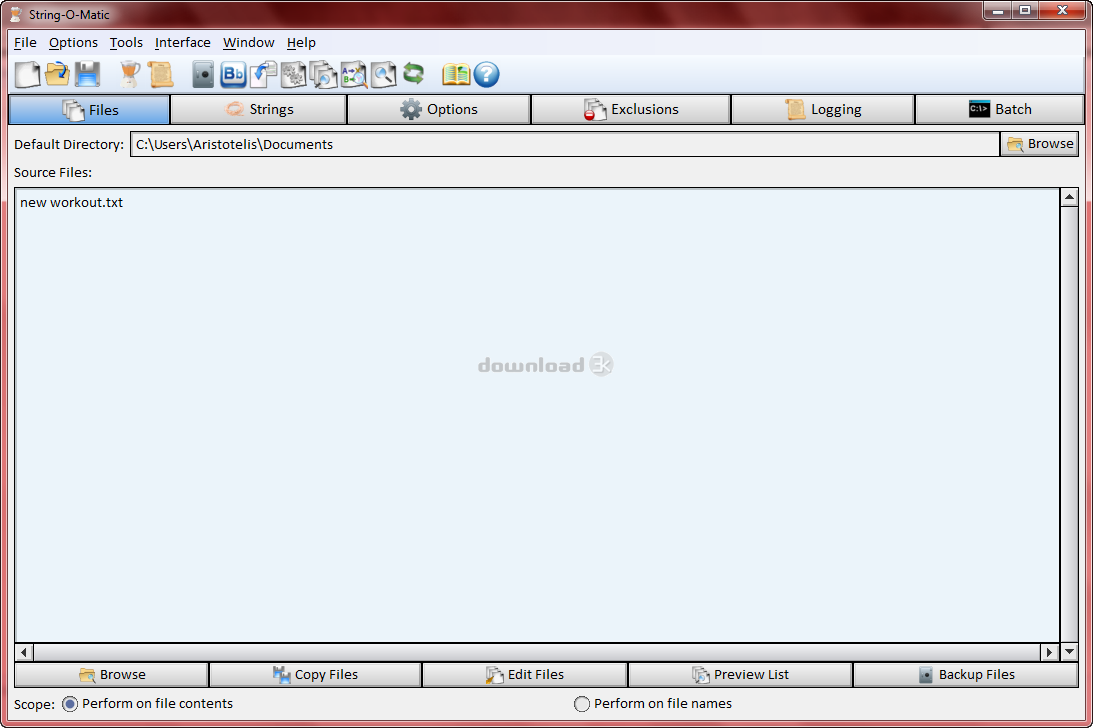Switch to the Strings tab

pos(259,109)
